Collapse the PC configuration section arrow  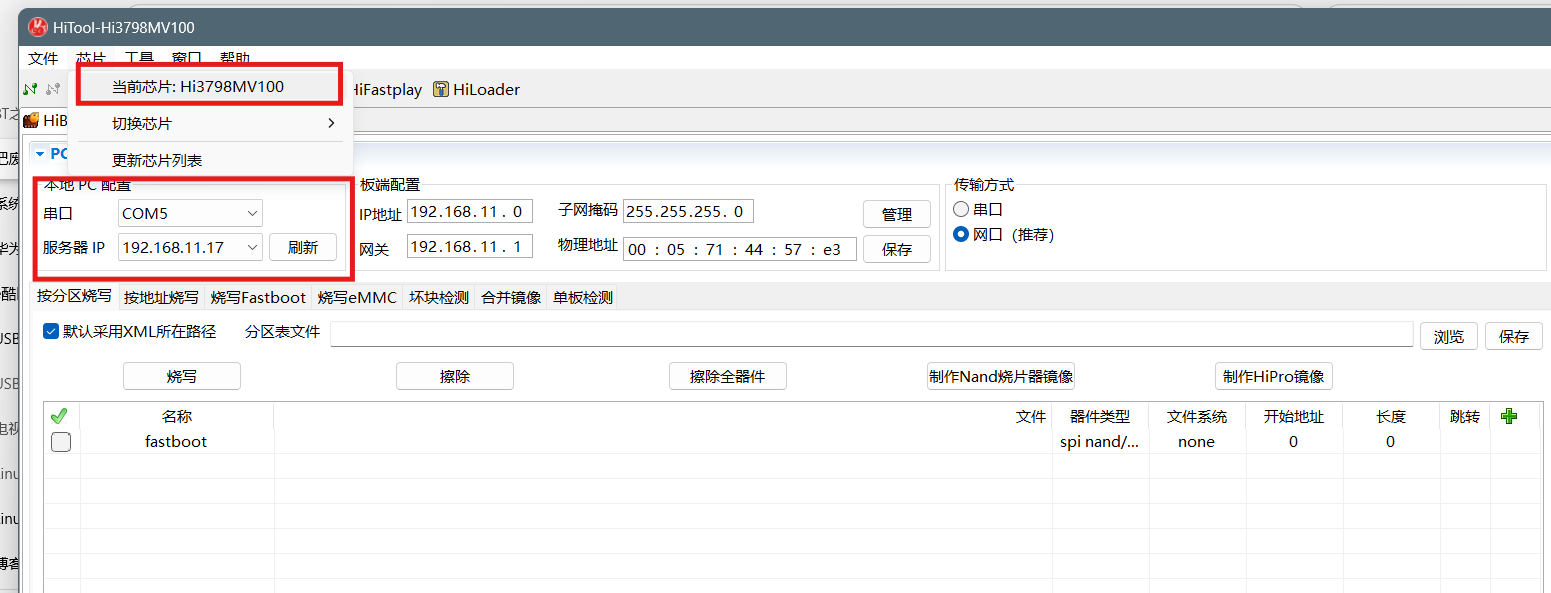tap(40, 154)
